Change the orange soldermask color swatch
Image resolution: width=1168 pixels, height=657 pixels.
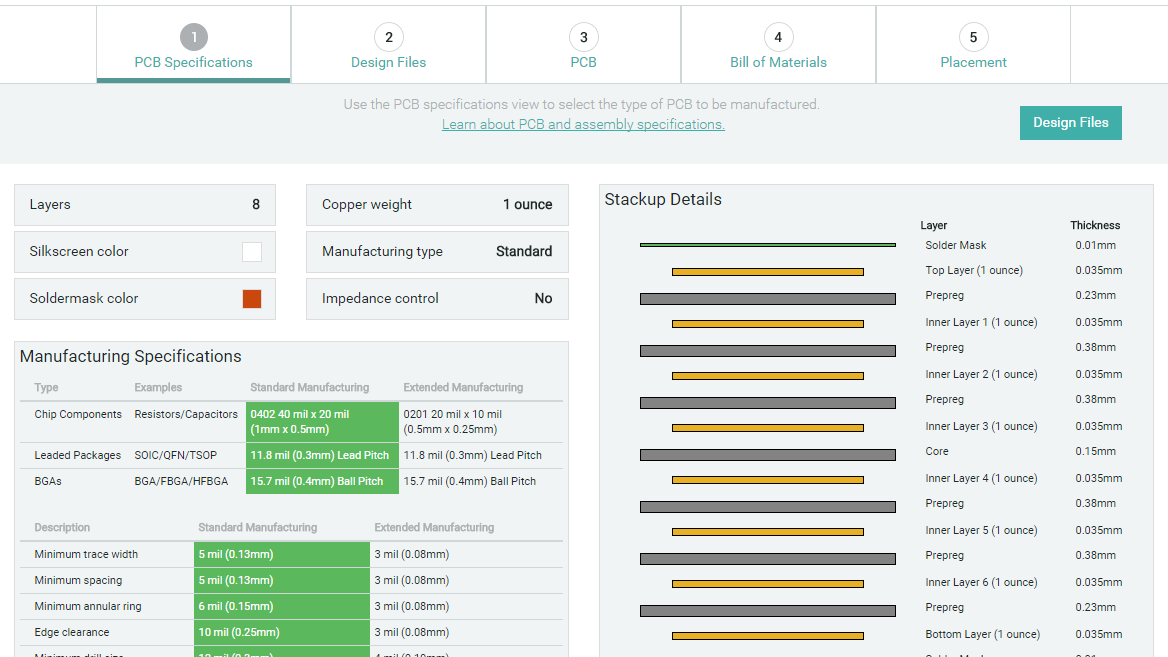point(252,299)
